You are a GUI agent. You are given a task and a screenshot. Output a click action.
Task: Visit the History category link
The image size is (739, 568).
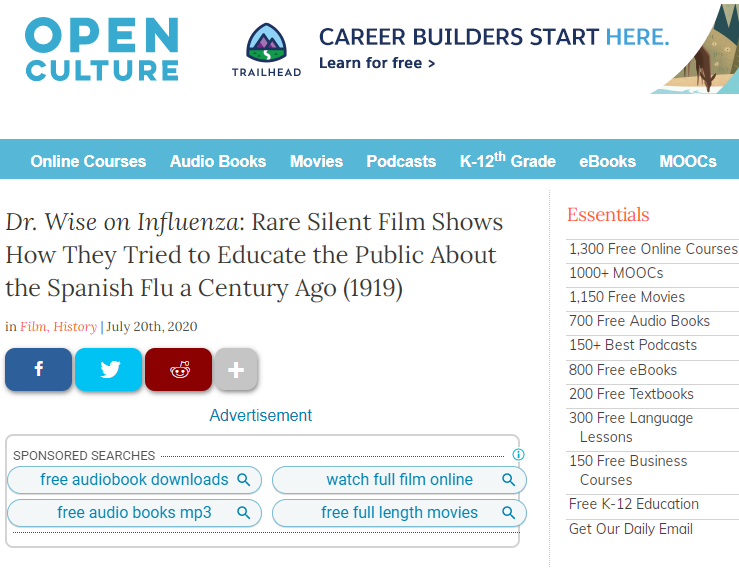(75, 327)
